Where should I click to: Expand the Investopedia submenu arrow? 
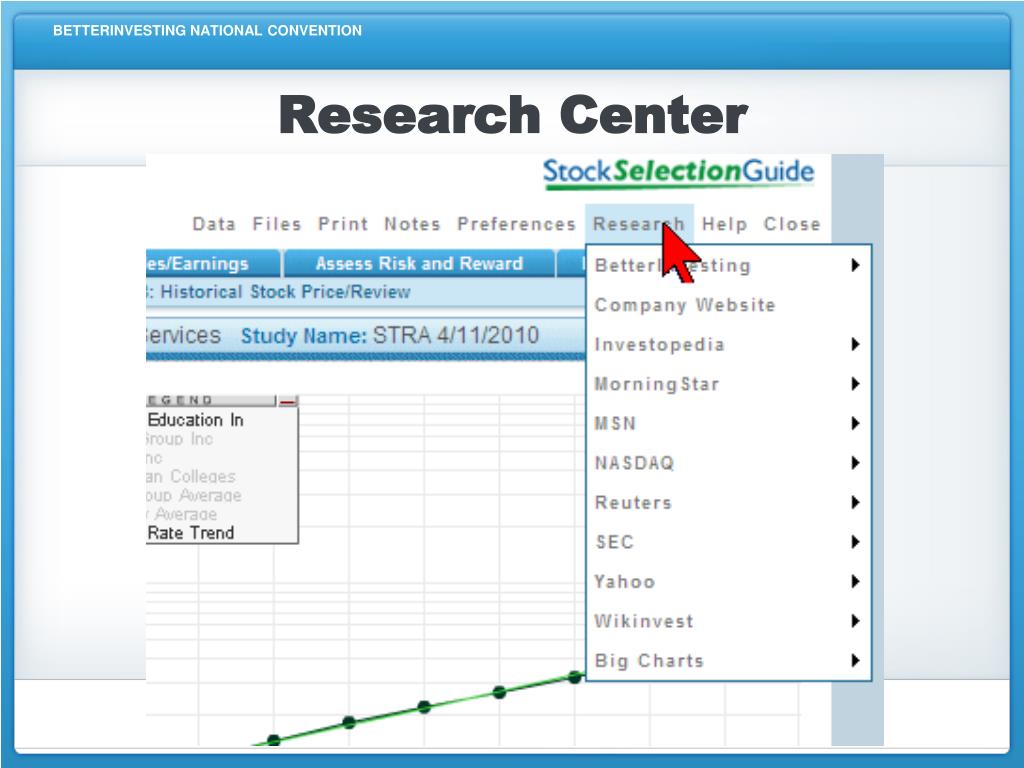pos(855,344)
